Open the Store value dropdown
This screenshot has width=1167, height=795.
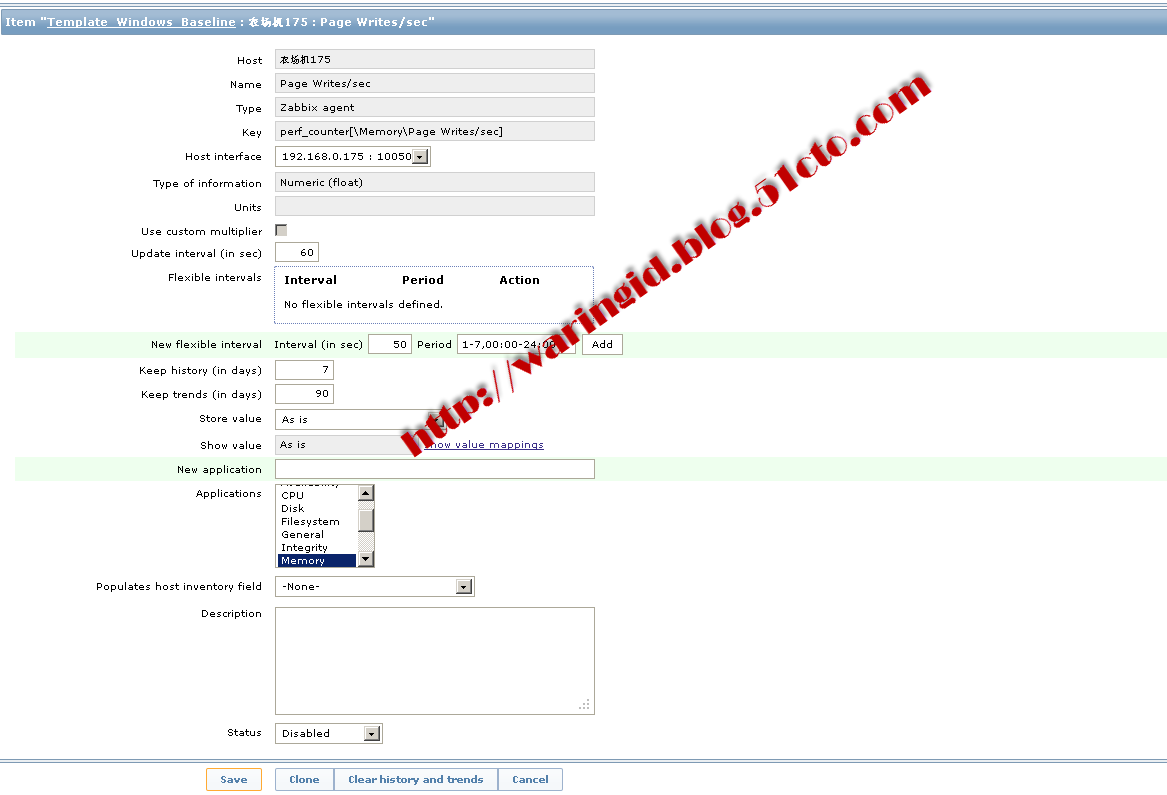360,420
